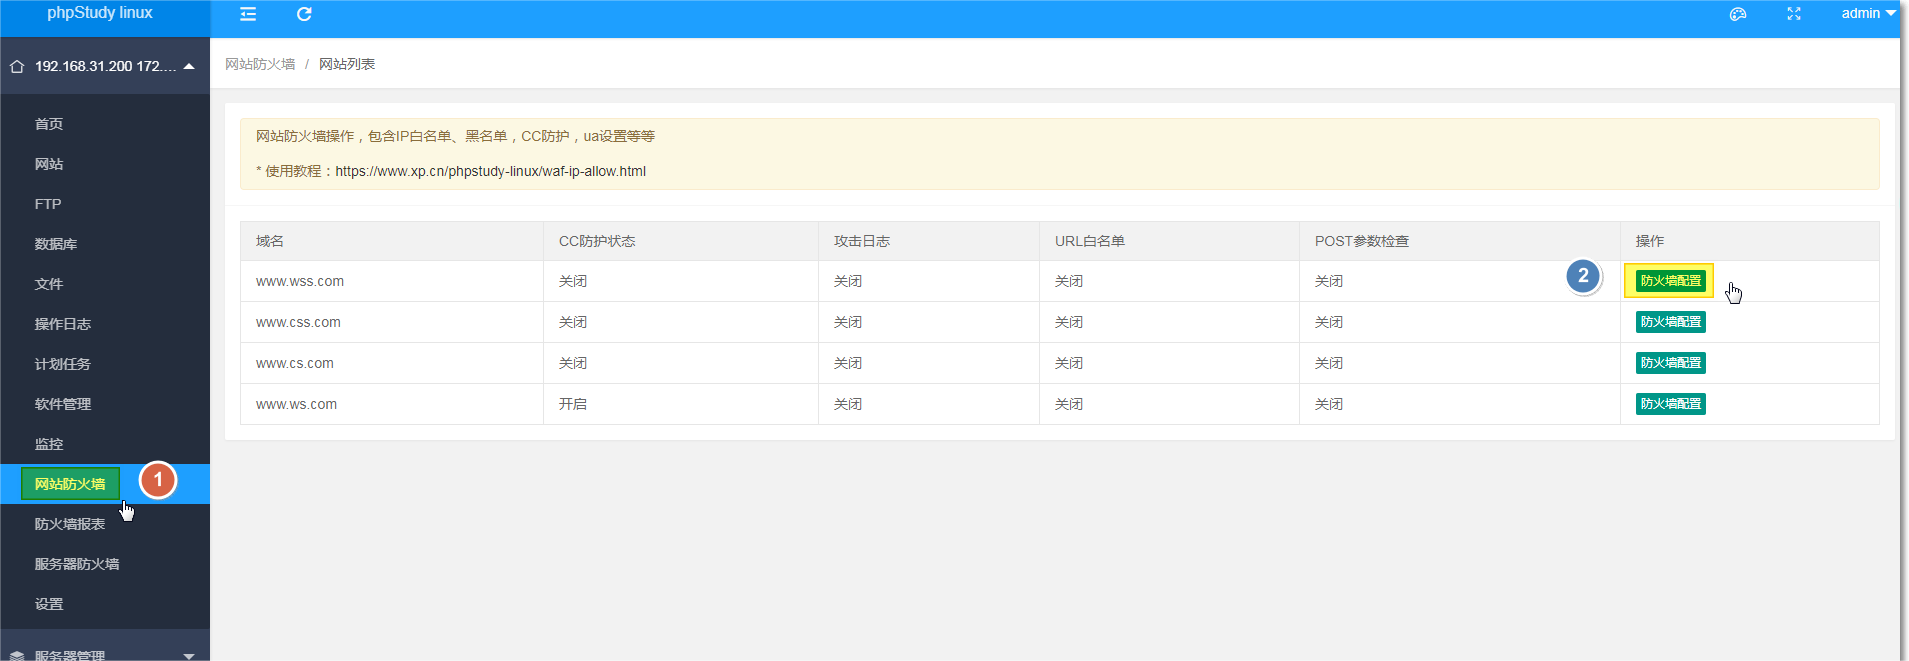The image size is (1909, 661).
Task: Click 开启 CC status for www.ws.com
Action: point(573,404)
